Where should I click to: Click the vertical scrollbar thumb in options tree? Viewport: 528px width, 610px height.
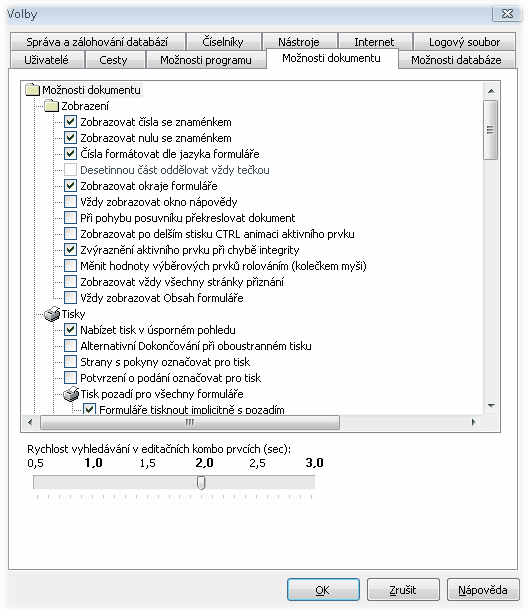pos(491,130)
